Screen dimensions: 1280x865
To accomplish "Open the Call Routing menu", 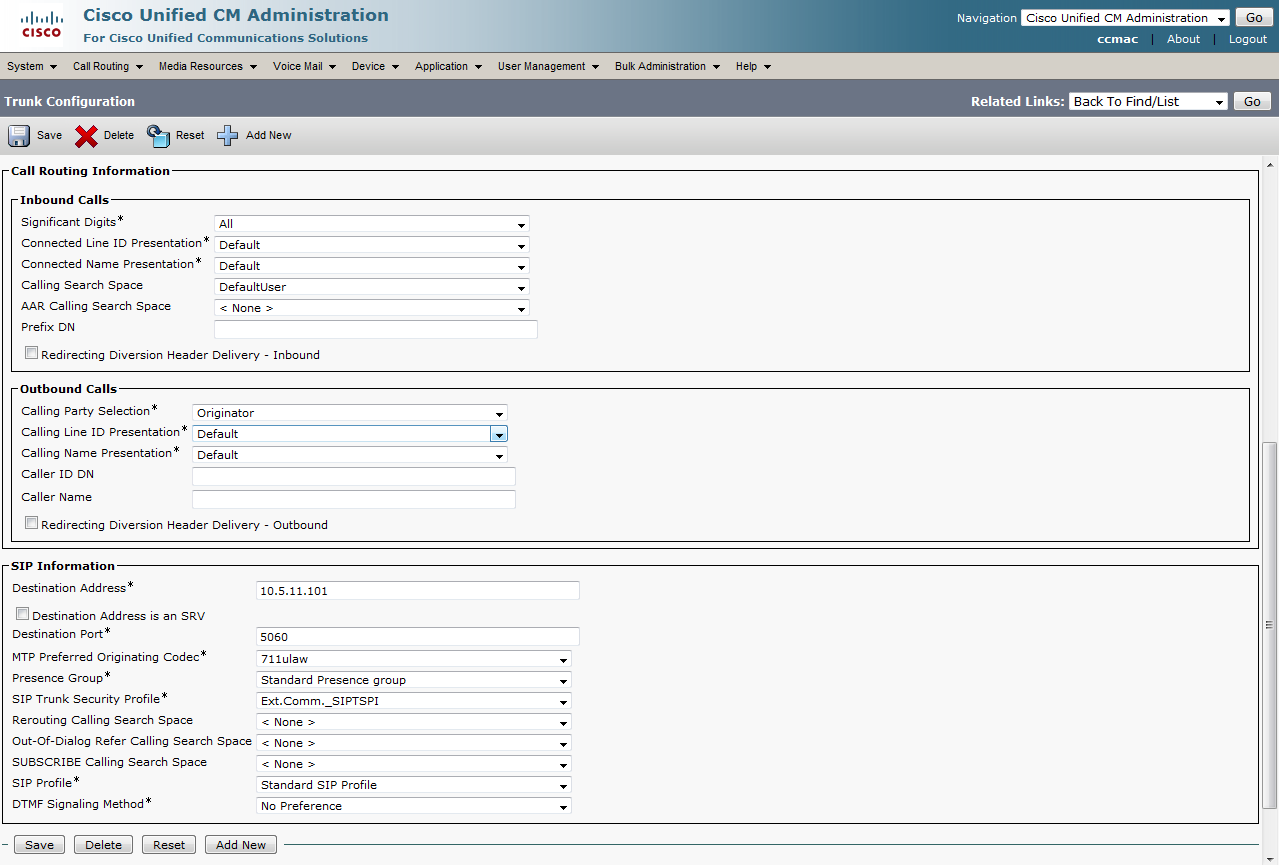I will [107, 66].
